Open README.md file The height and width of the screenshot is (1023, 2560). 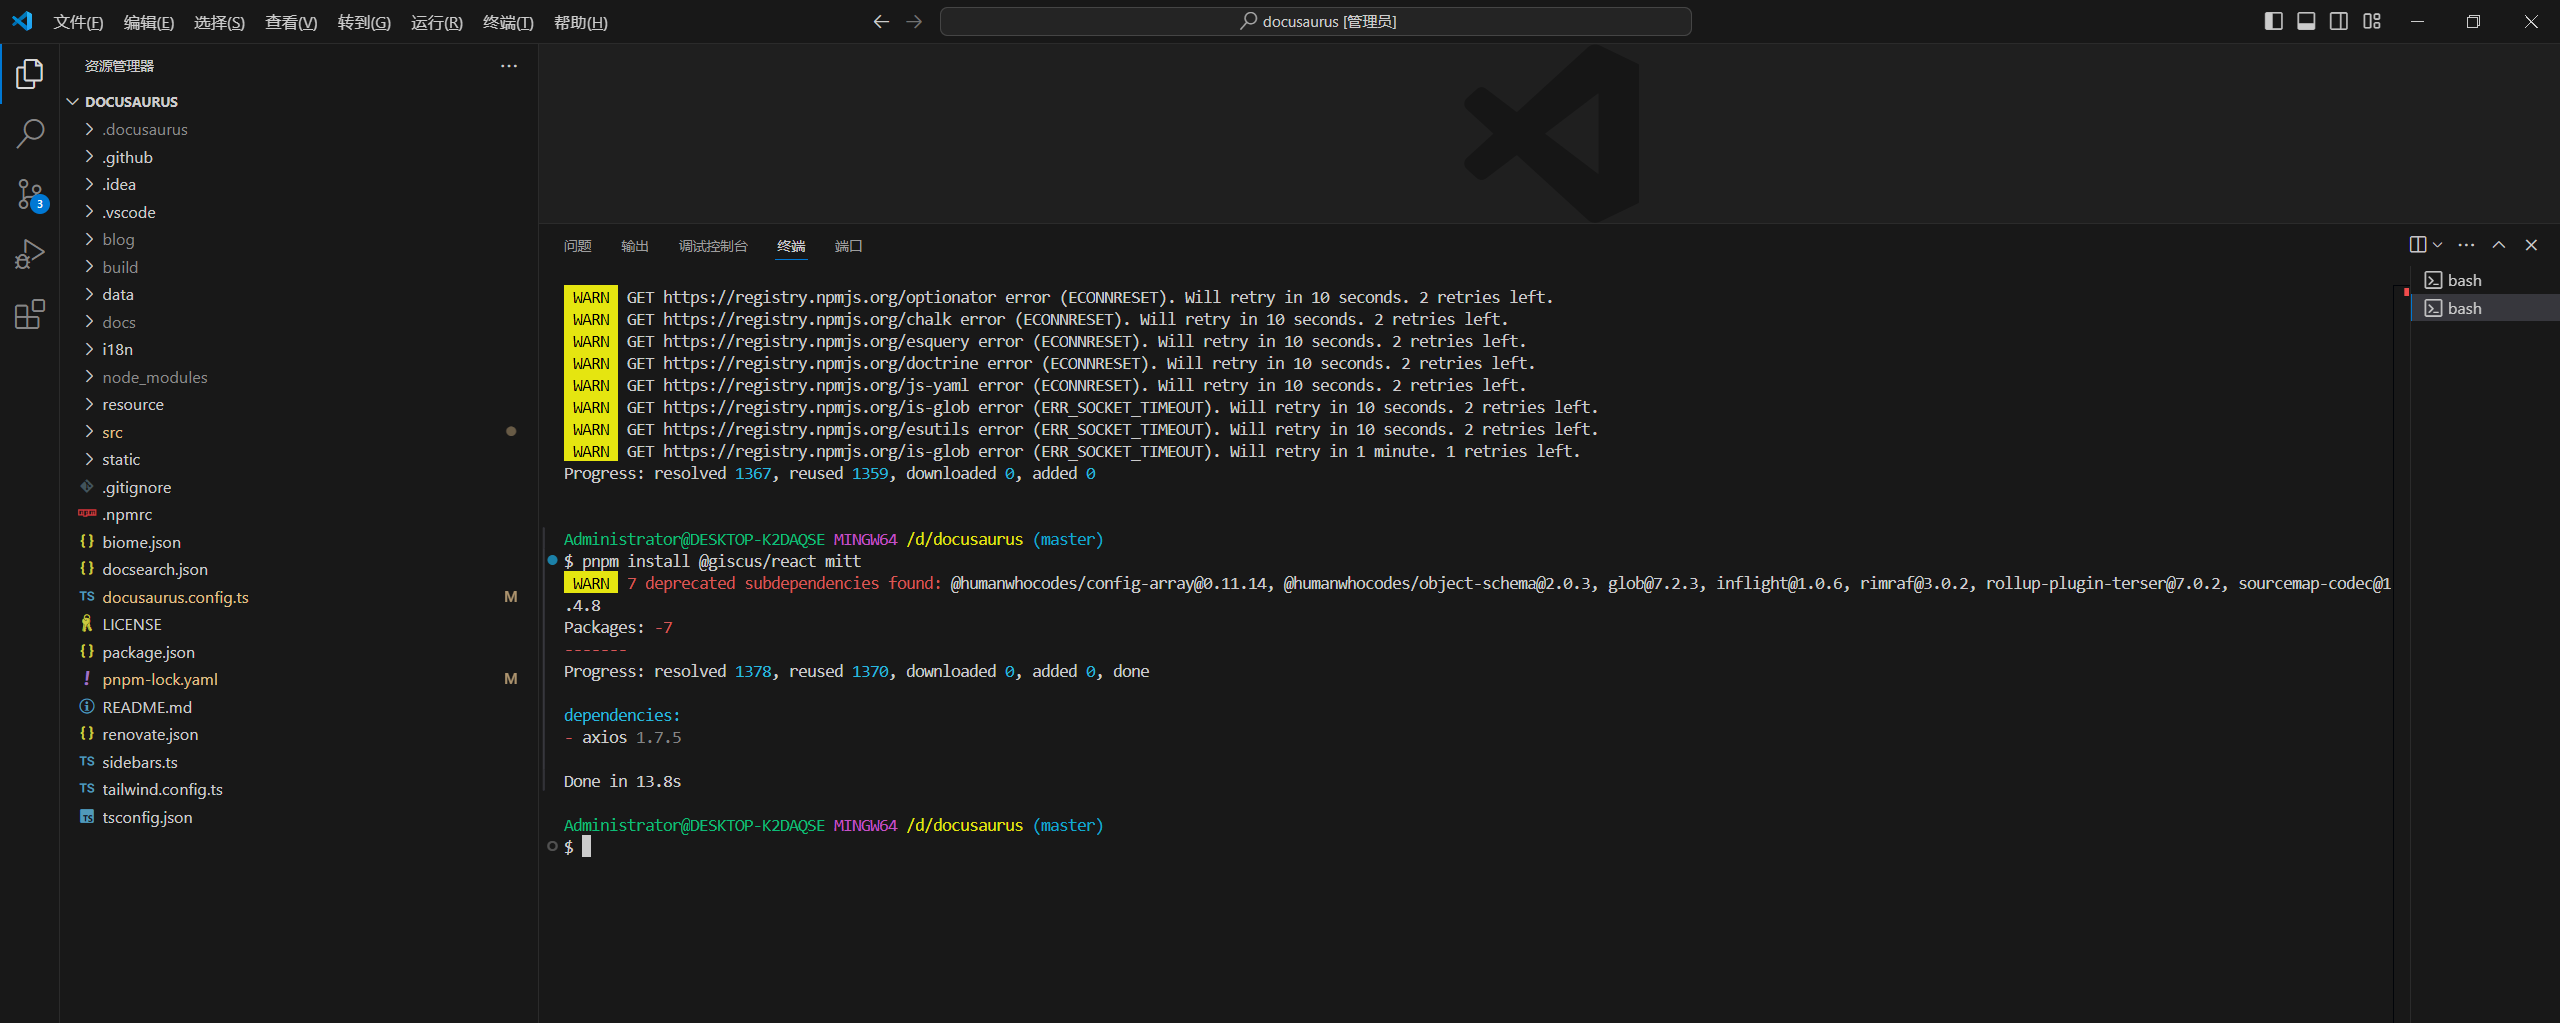pos(298,707)
